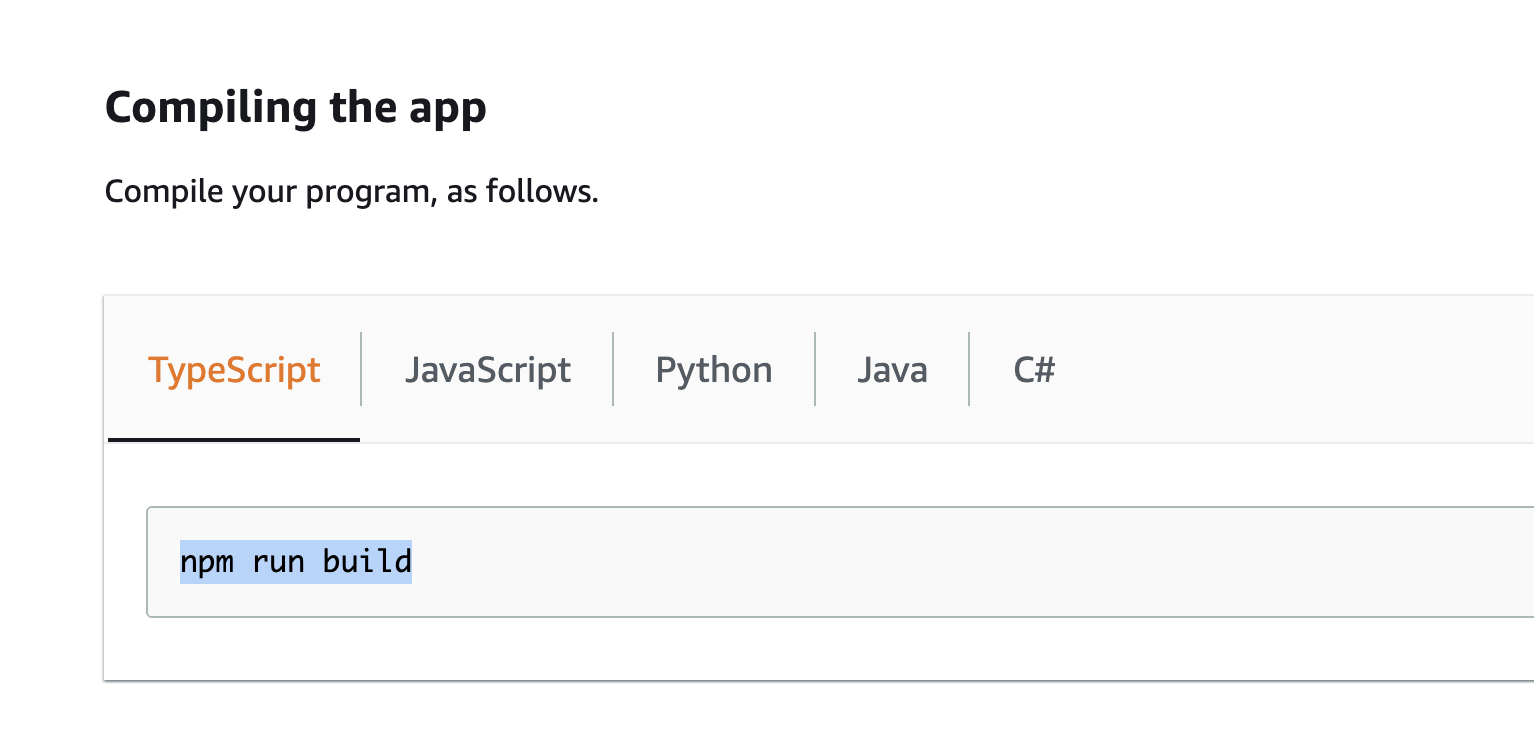Click the word run in the command

(278, 562)
